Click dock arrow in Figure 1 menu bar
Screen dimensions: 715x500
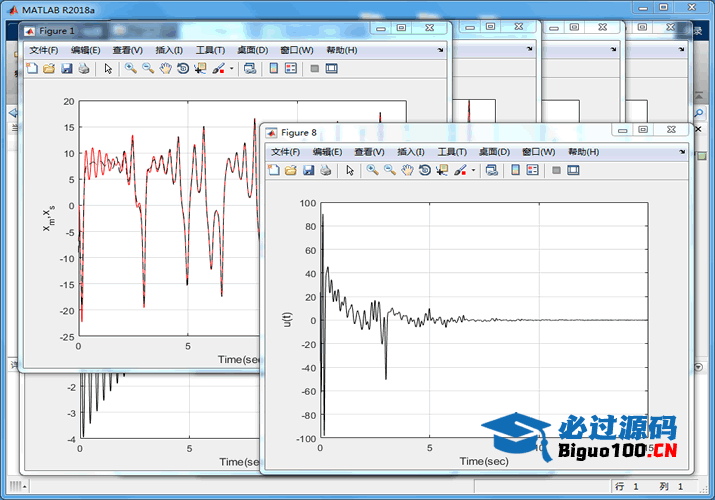point(440,50)
